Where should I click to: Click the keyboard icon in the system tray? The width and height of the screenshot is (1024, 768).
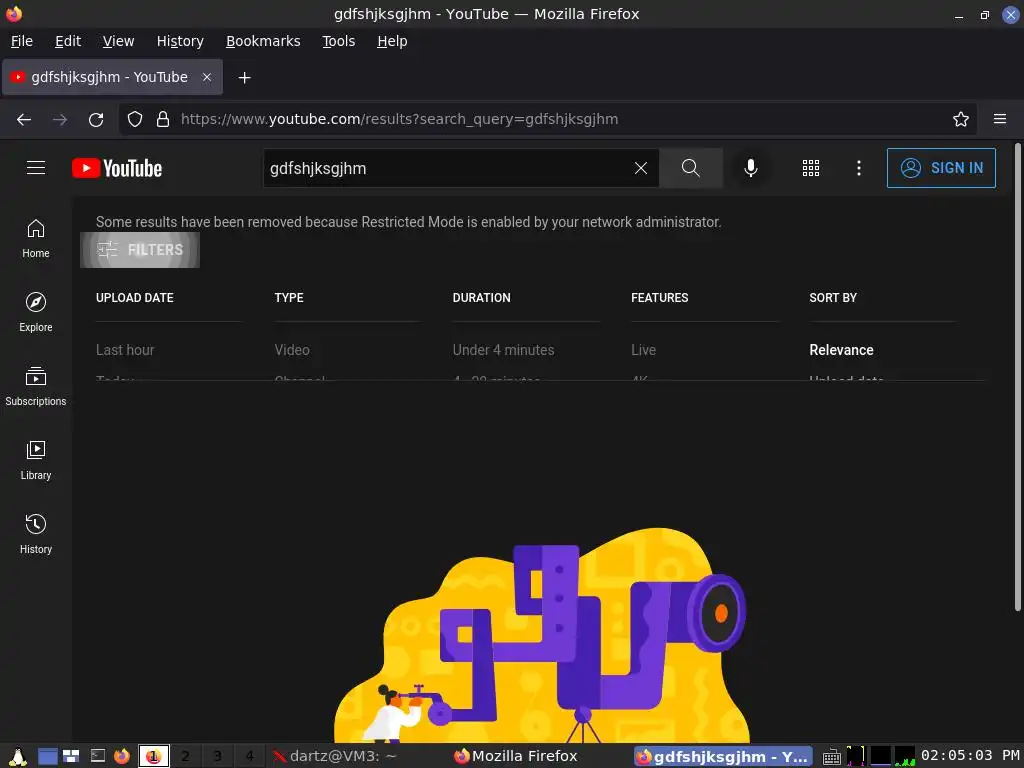831,757
